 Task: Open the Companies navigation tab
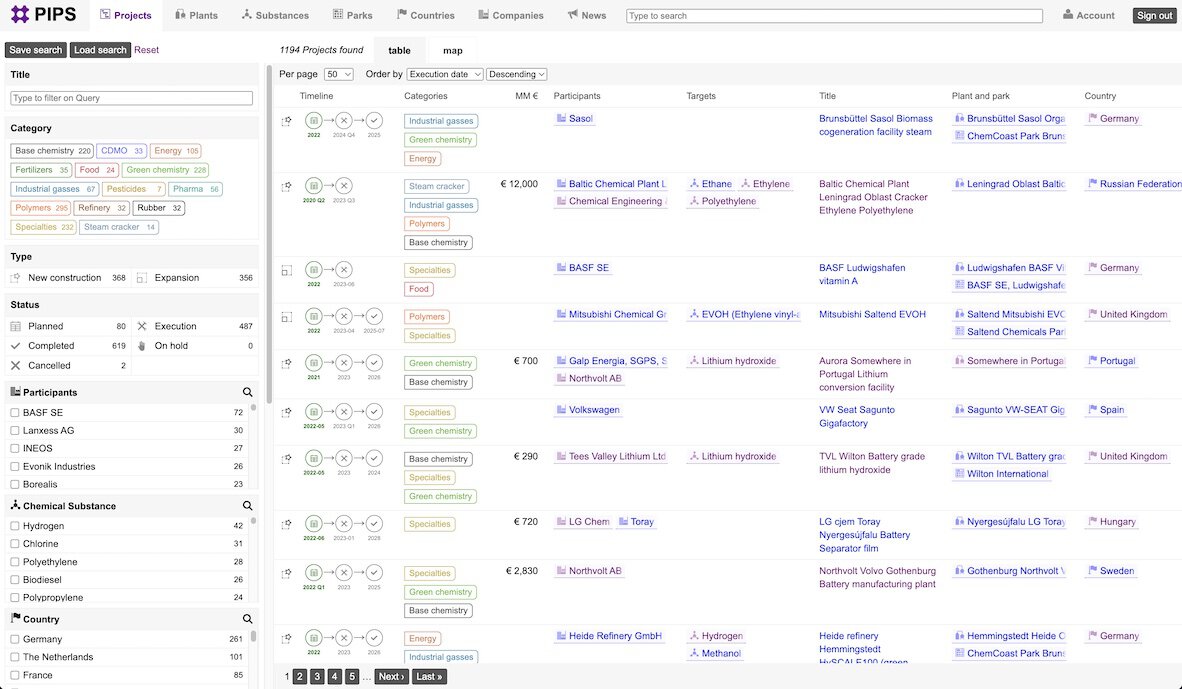point(510,15)
